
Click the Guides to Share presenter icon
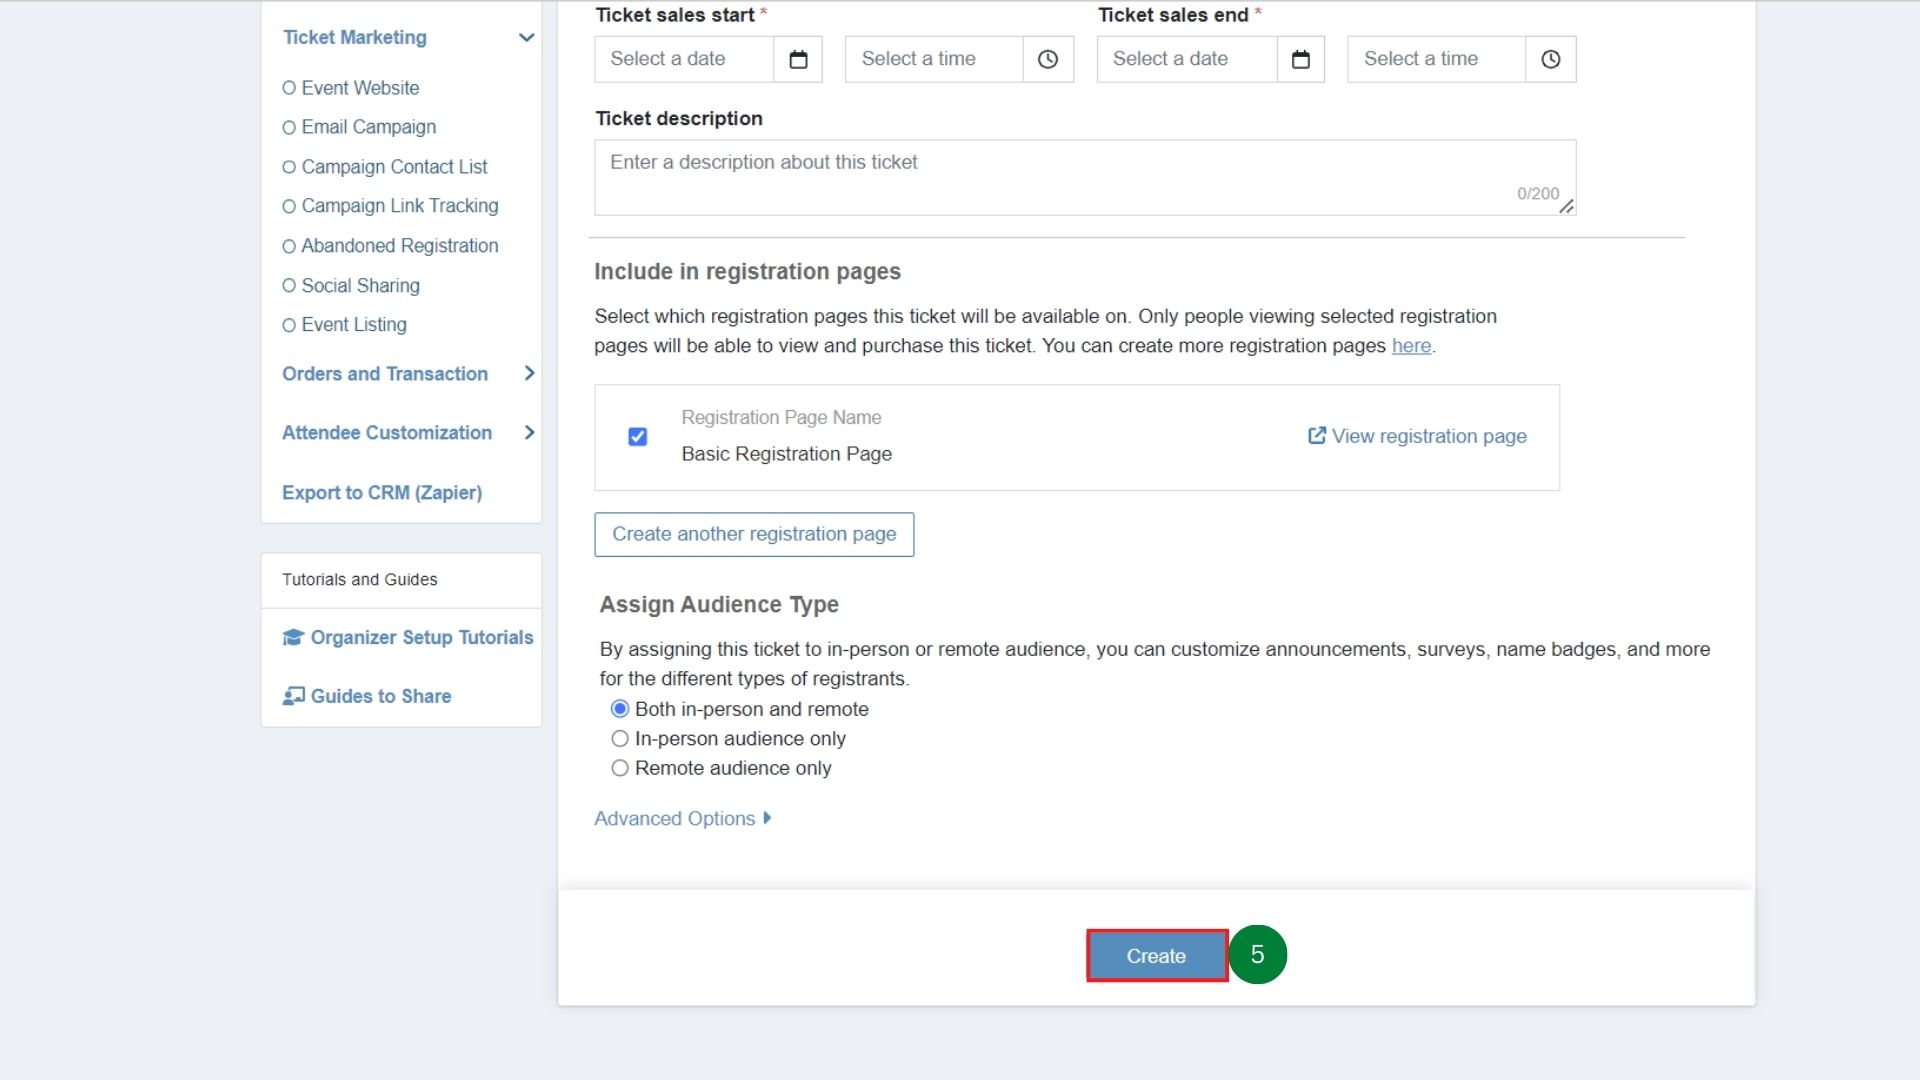pyautogui.click(x=293, y=696)
